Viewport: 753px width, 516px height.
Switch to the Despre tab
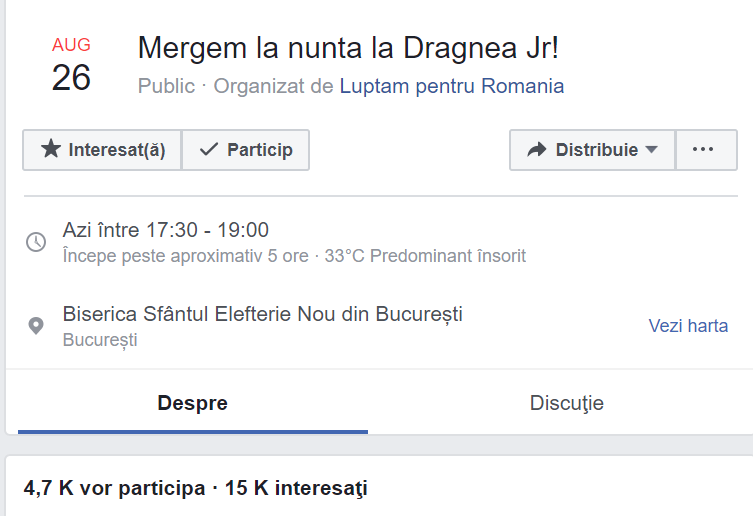click(x=192, y=404)
